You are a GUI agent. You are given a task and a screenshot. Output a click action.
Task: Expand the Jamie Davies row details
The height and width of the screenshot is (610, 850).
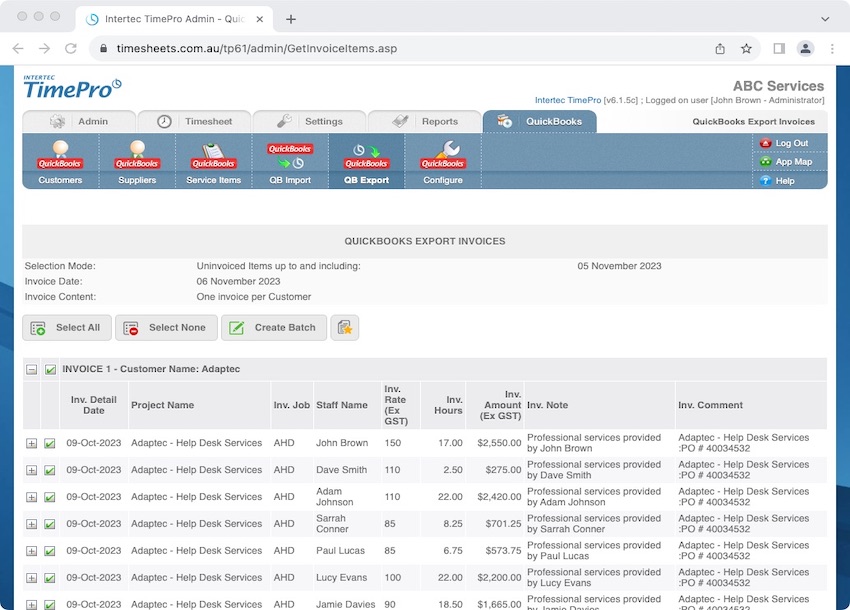point(31,605)
